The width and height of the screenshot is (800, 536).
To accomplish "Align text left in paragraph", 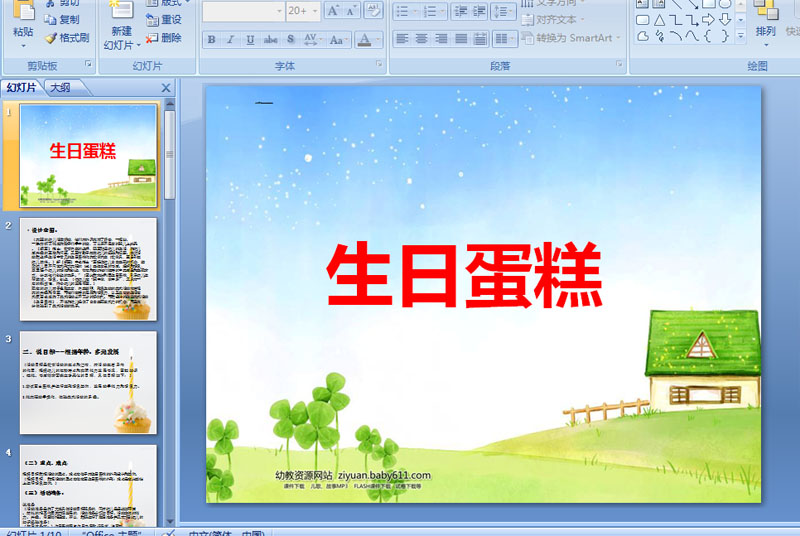I will coord(402,39).
